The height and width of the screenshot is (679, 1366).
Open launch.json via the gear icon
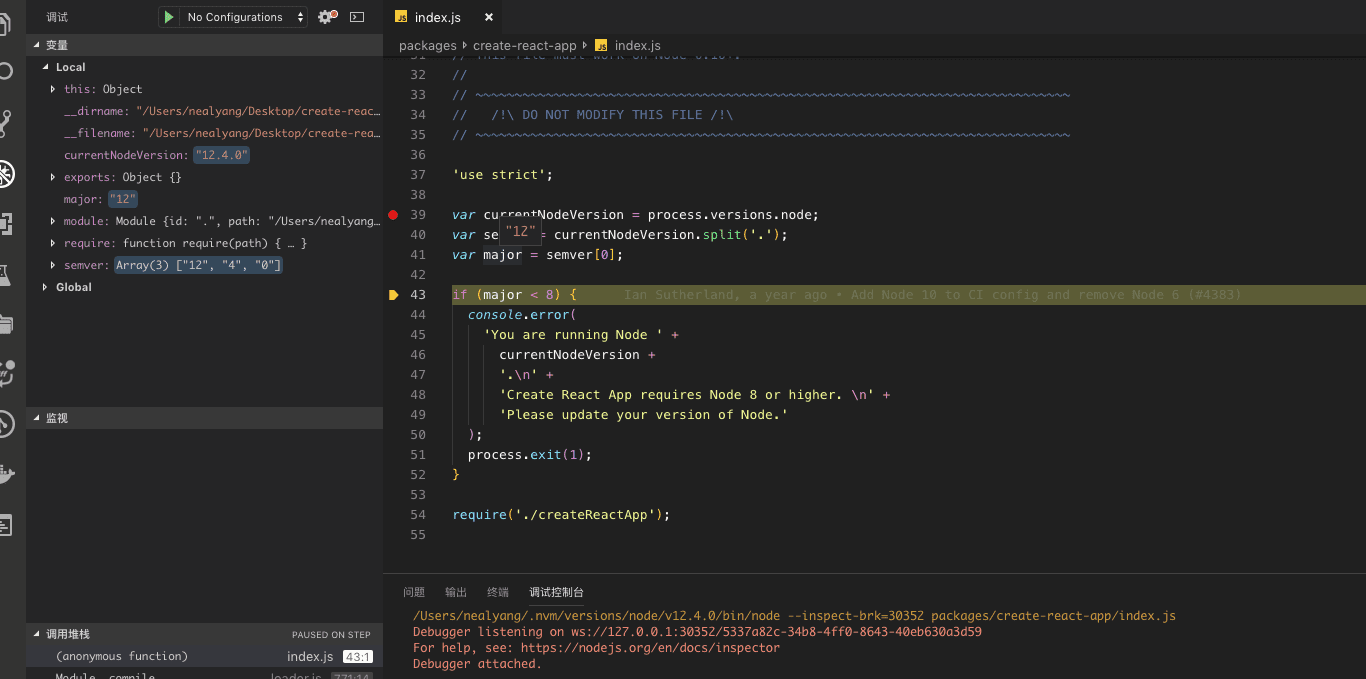[325, 17]
